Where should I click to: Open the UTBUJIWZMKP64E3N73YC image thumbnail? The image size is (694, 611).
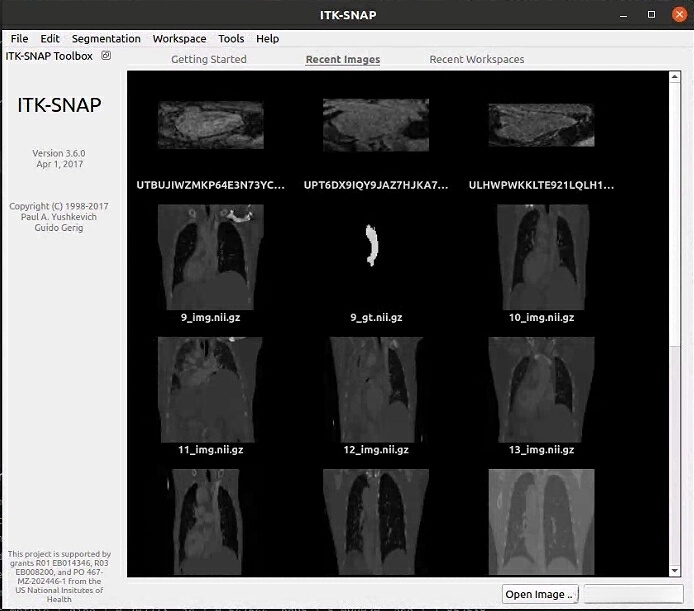(211, 125)
